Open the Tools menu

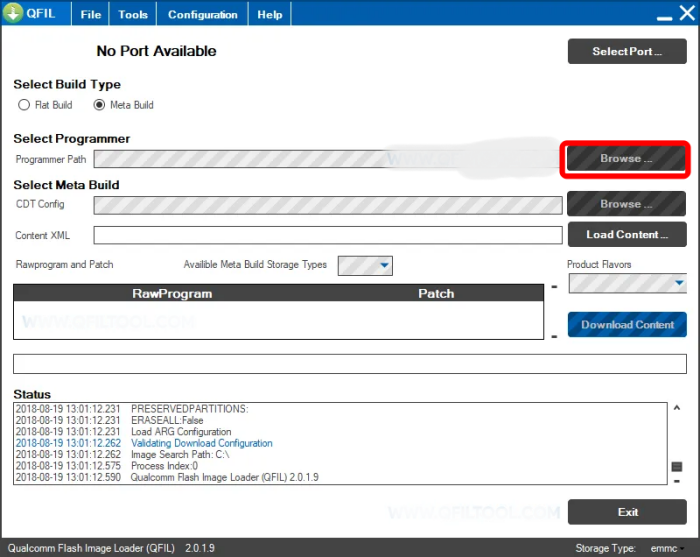[133, 14]
